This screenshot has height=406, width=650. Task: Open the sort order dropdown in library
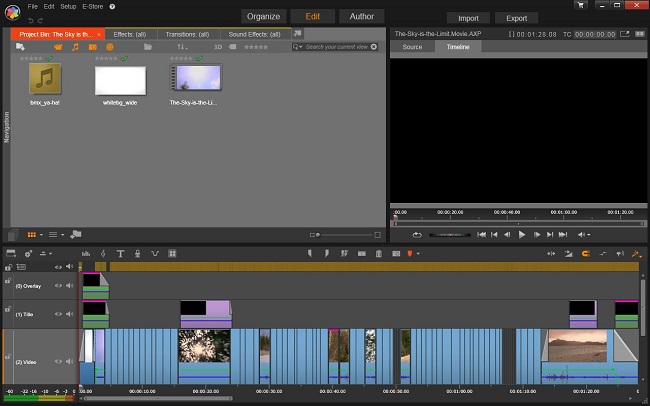pos(182,47)
